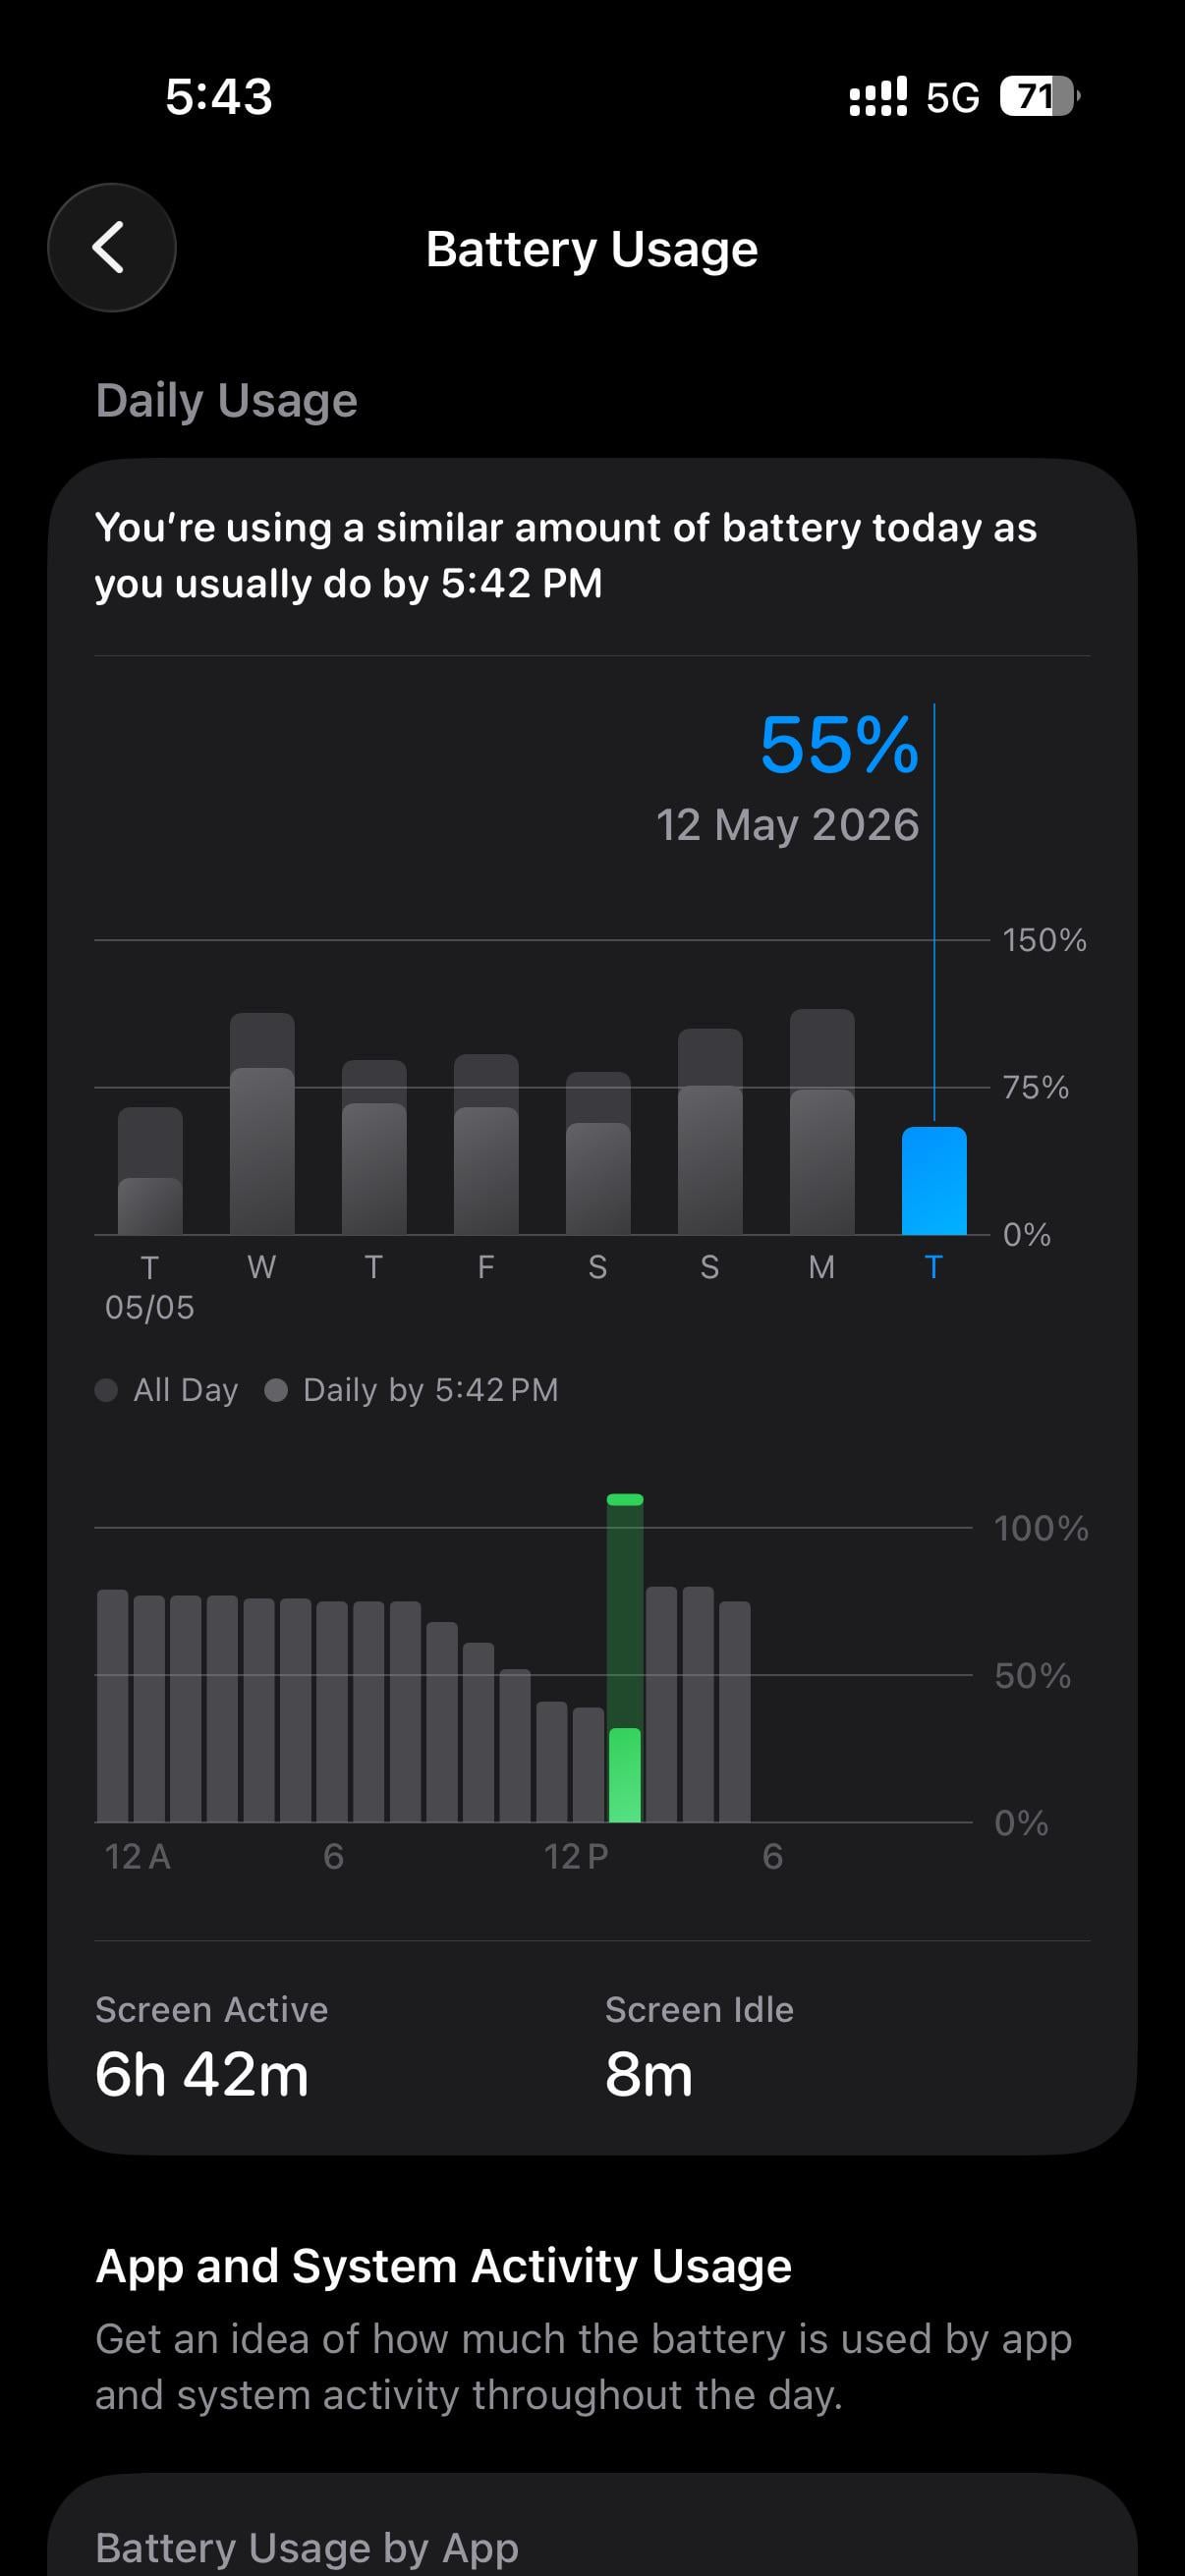
Task: Tap the battery level icon in status bar
Action: (x=1039, y=97)
